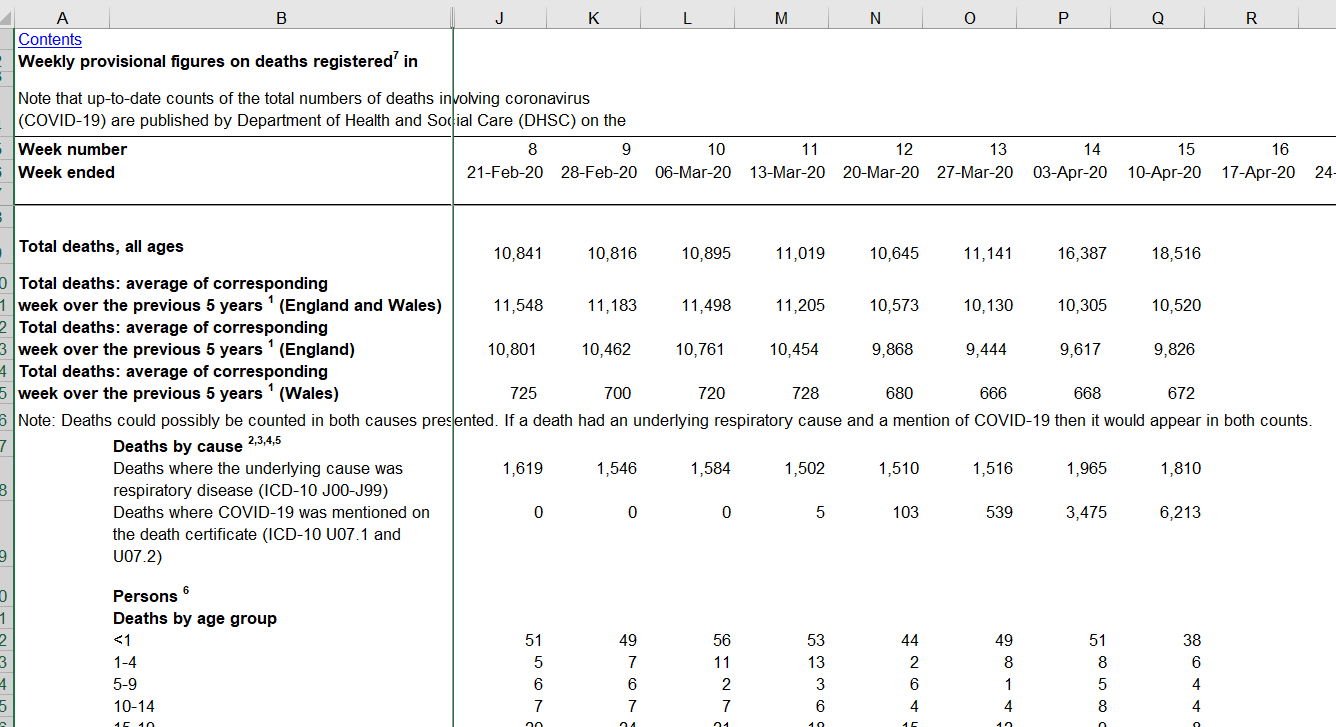Select column P header
Screen dimensions: 1336x727
tap(1063, 18)
